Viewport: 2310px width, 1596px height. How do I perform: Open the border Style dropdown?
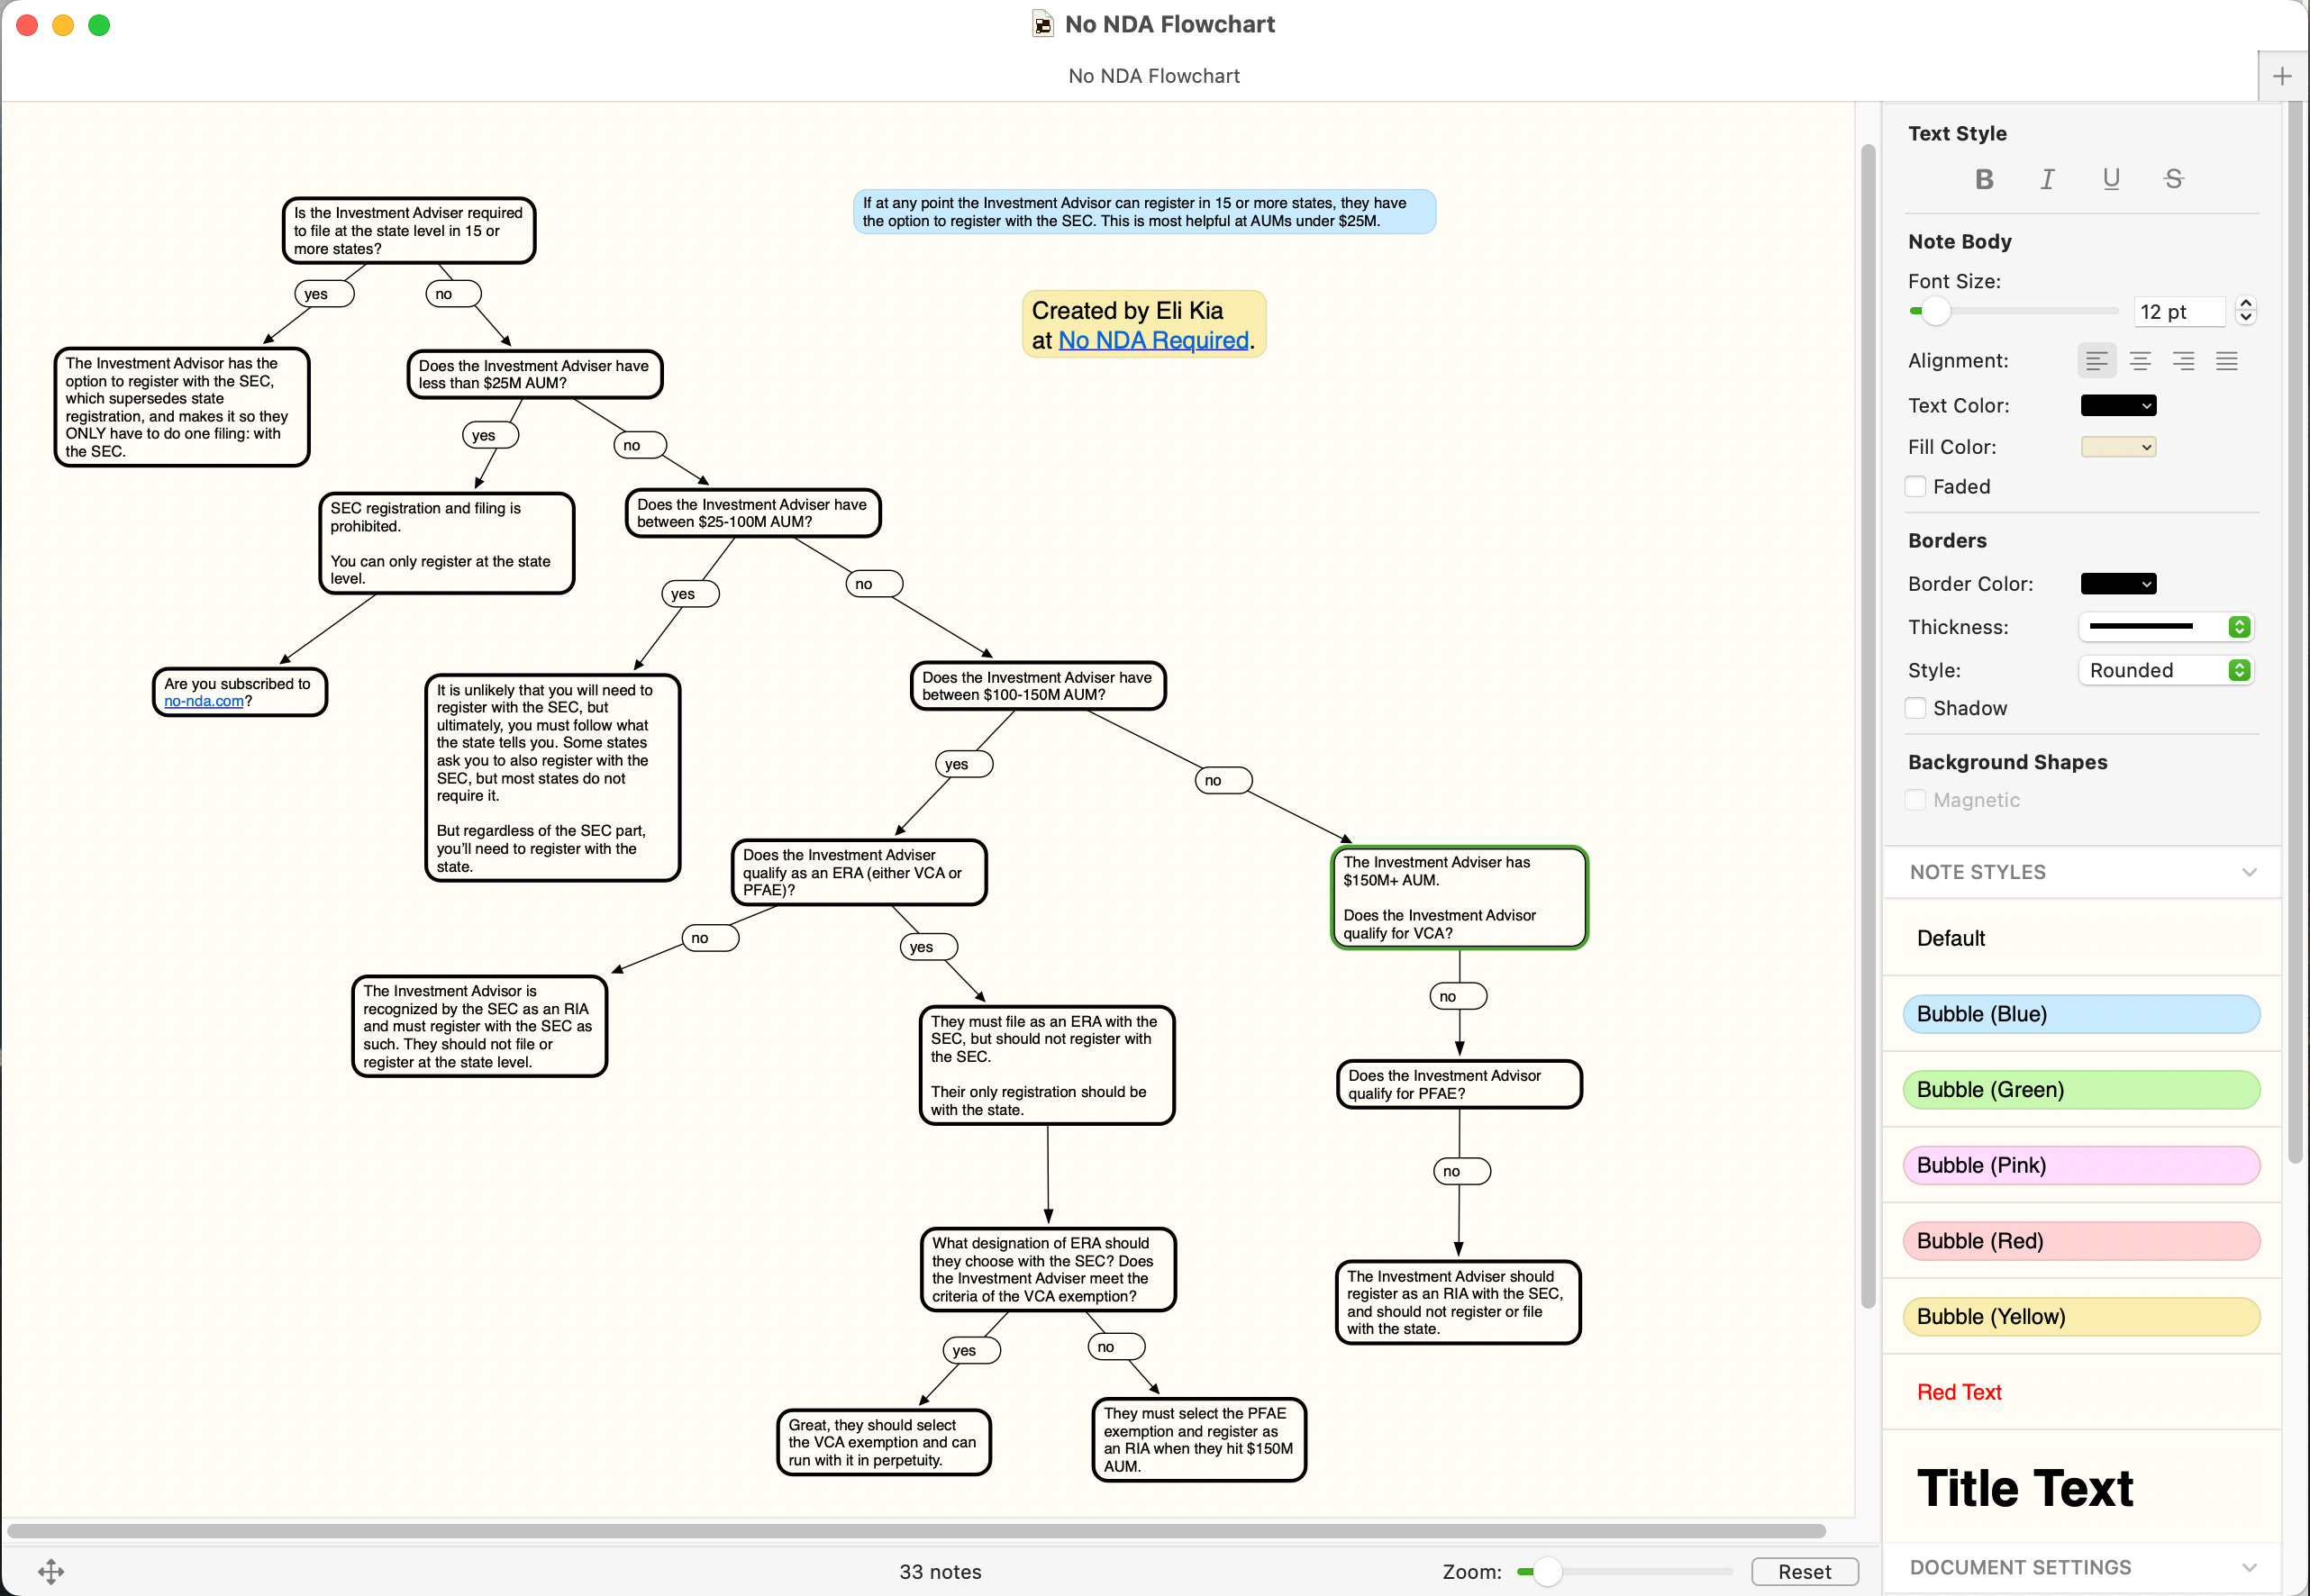tap(2165, 670)
